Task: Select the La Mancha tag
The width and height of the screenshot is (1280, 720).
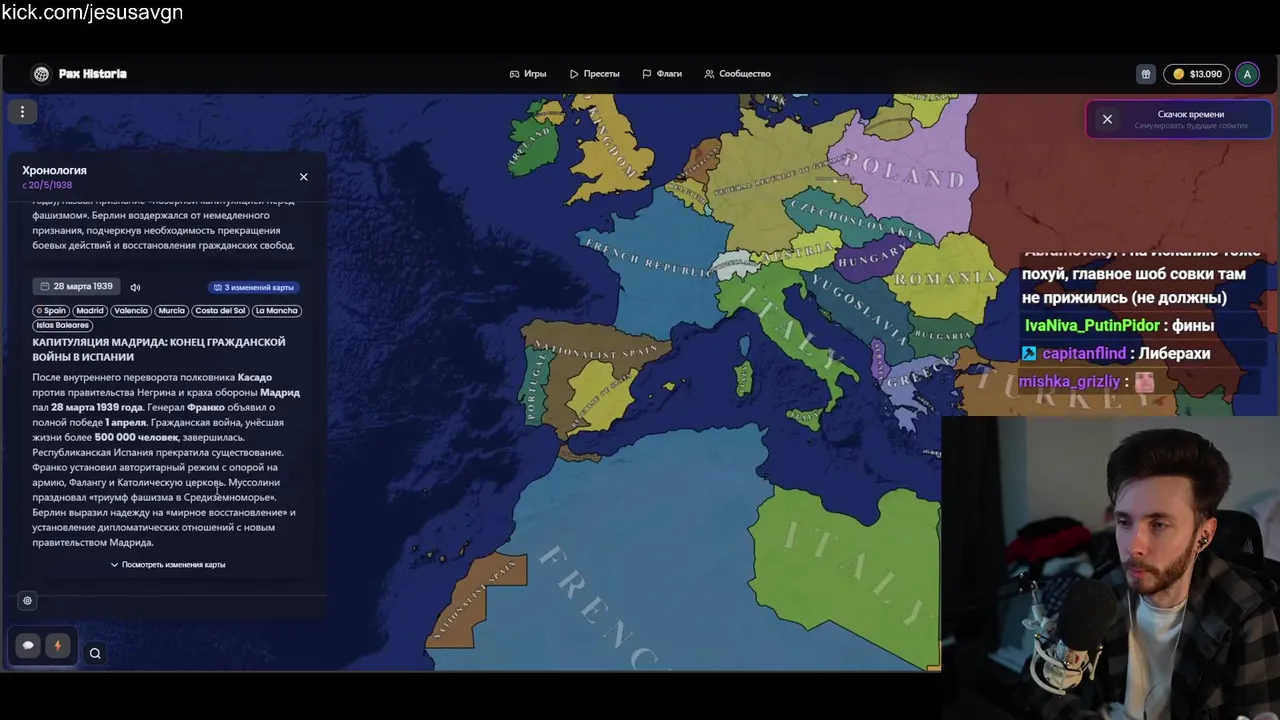Action: point(277,311)
